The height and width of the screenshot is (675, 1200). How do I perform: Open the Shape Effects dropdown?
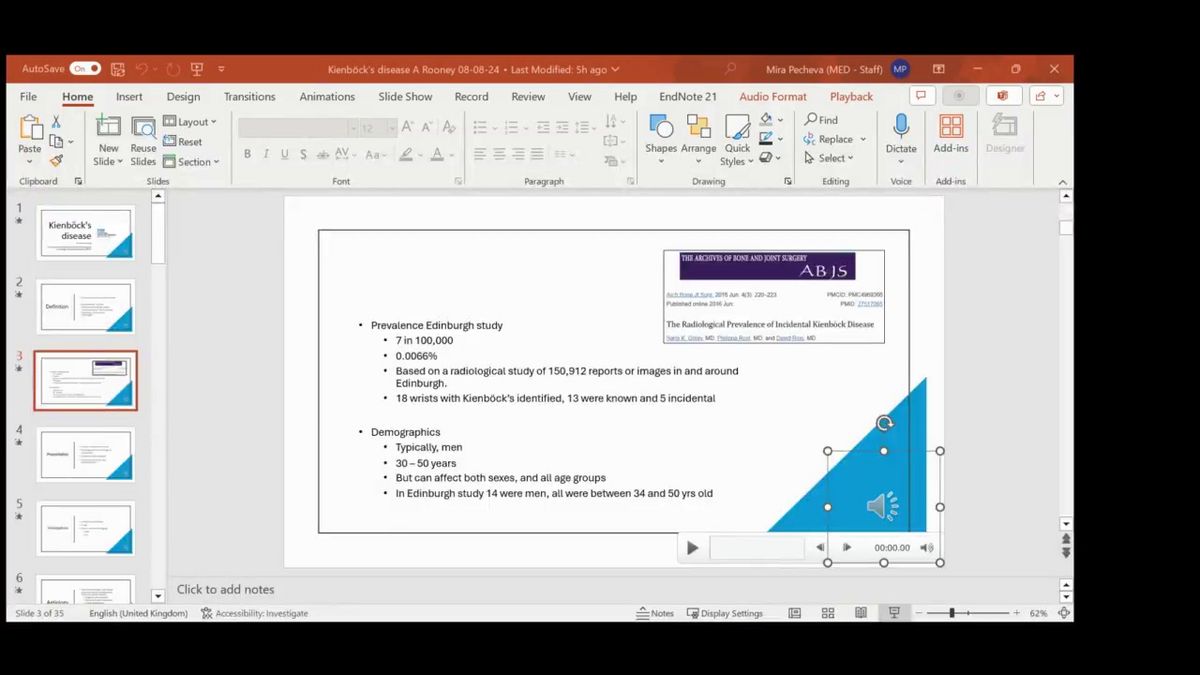click(x=770, y=158)
